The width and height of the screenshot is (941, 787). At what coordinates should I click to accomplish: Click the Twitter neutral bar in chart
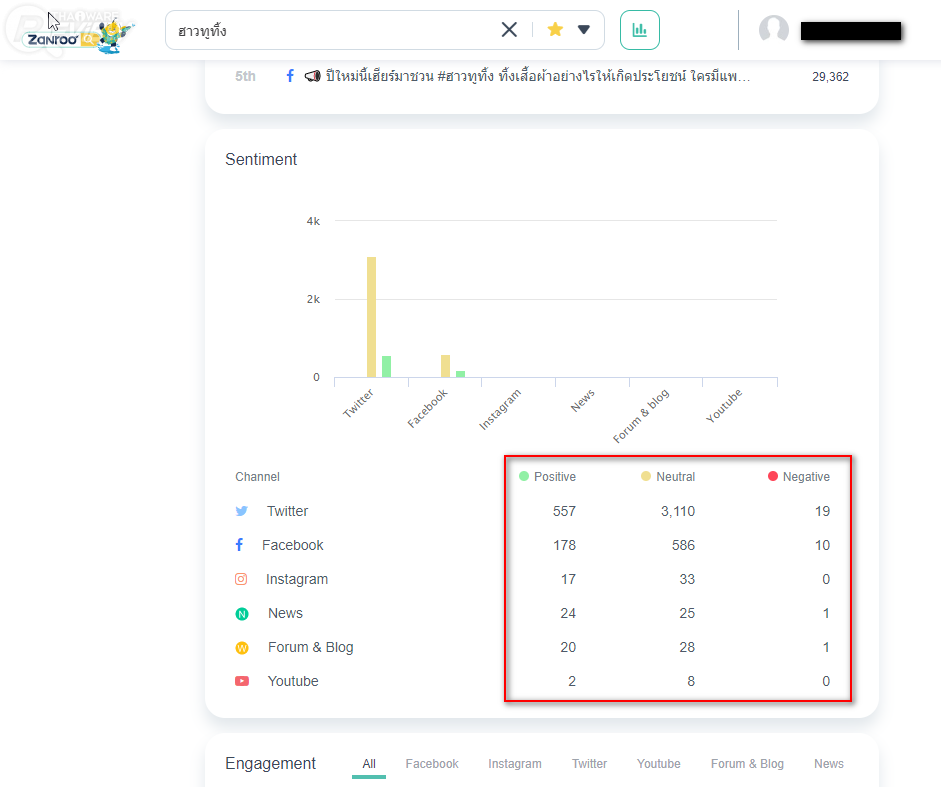pos(371,317)
